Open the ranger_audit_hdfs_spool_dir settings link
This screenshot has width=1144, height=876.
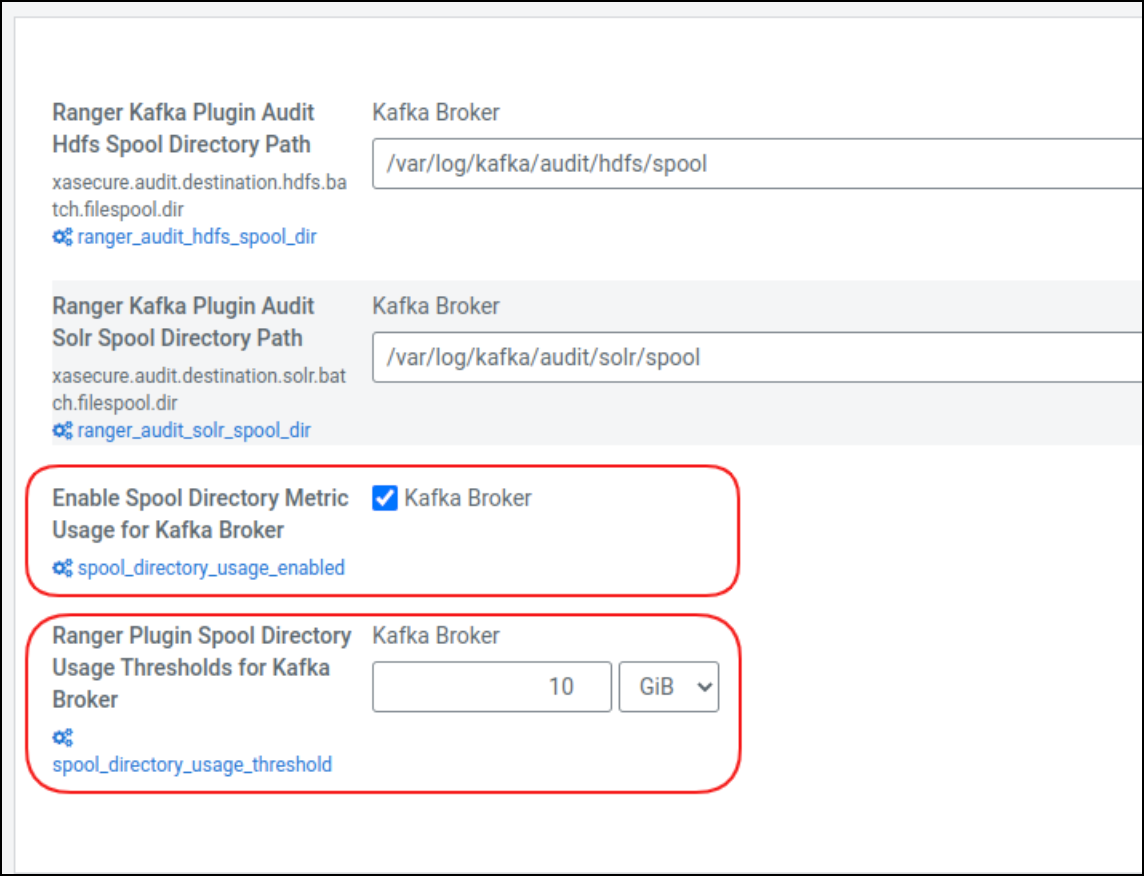(x=194, y=237)
